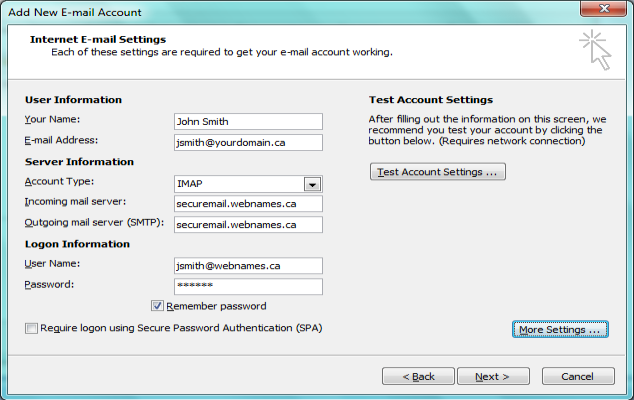Select the IMAP account type combo box
Image resolution: width=634 pixels, height=400 pixels.
pos(248,184)
